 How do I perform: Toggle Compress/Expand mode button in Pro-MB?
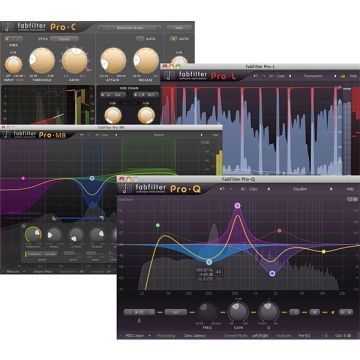pyautogui.click(x=41, y=254)
